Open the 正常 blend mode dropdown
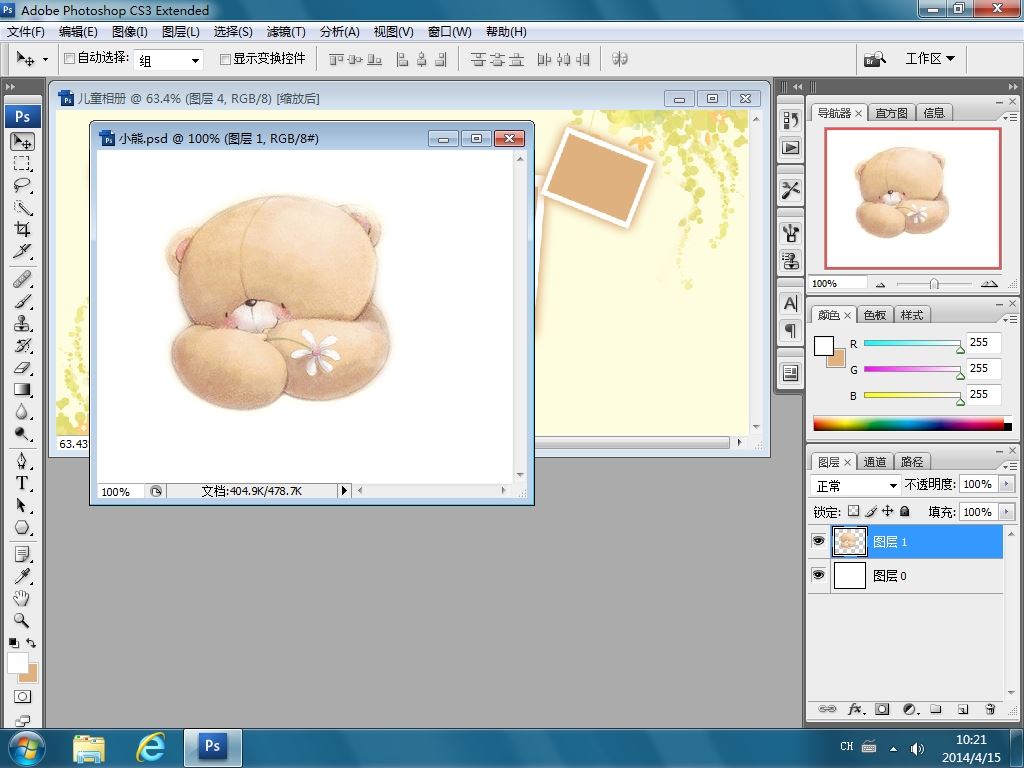Viewport: 1024px width, 768px height. (x=856, y=485)
